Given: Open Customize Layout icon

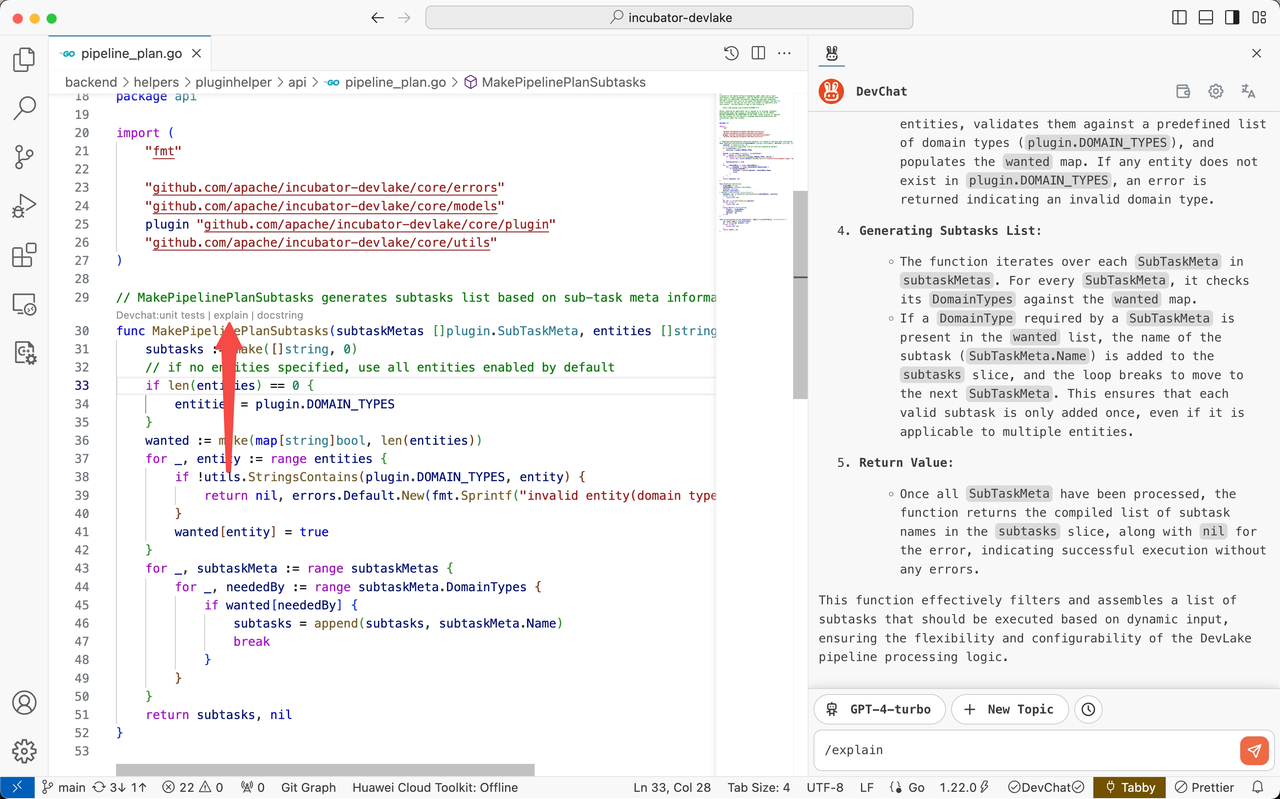Looking at the screenshot, I should pyautogui.click(x=1259, y=18).
